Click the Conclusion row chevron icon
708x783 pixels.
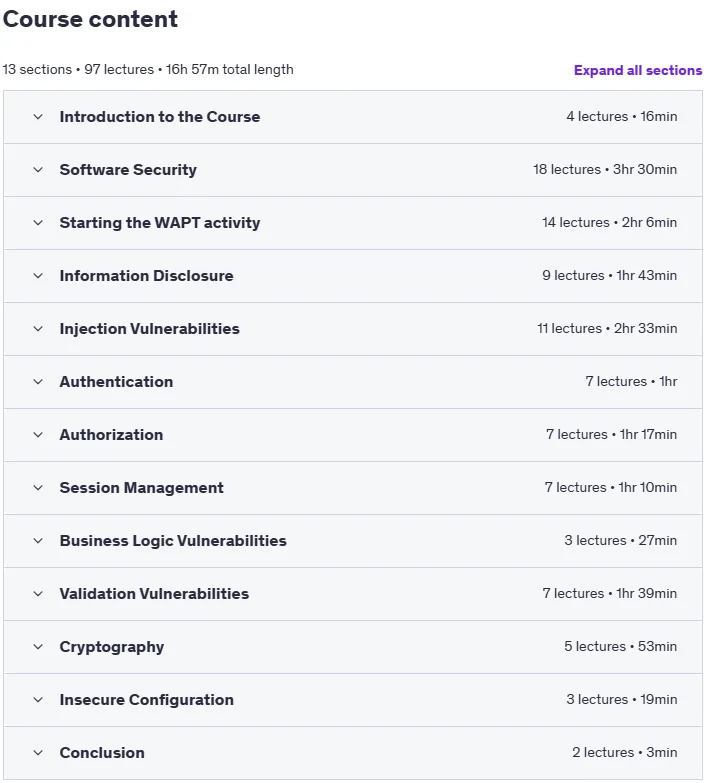pos(38,753)
